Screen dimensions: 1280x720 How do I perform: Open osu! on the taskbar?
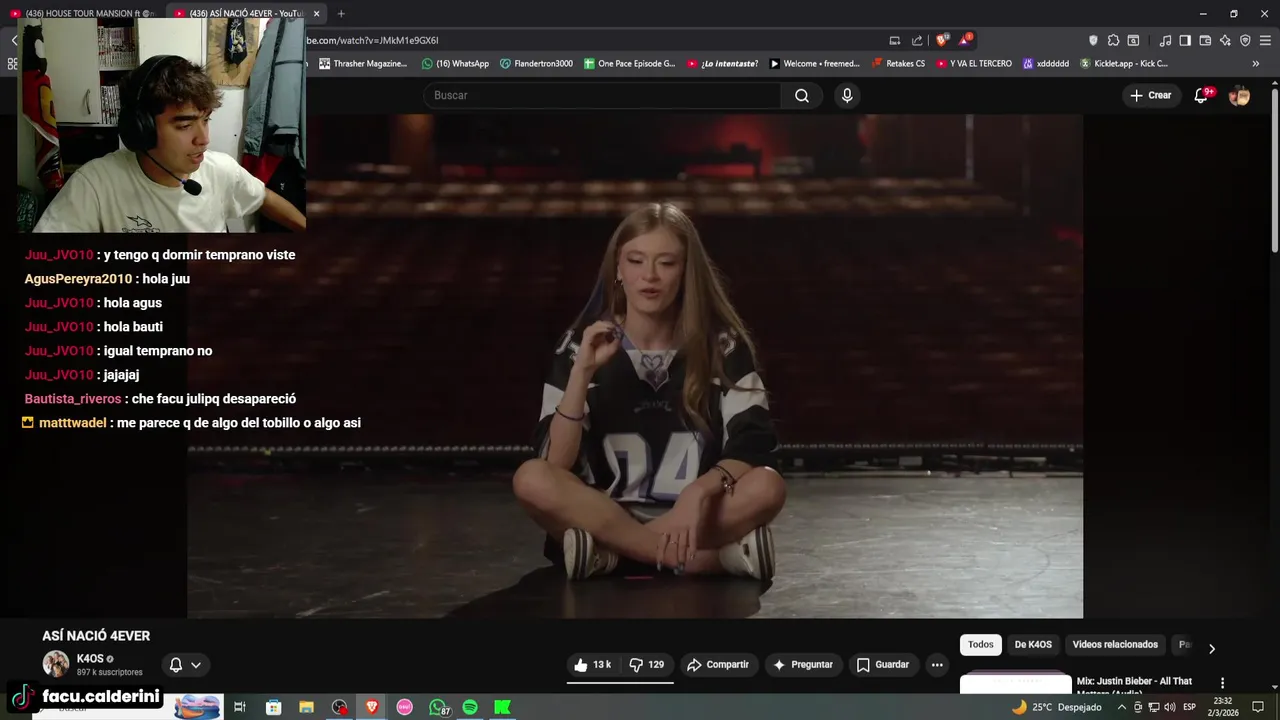tap(404, 707)
